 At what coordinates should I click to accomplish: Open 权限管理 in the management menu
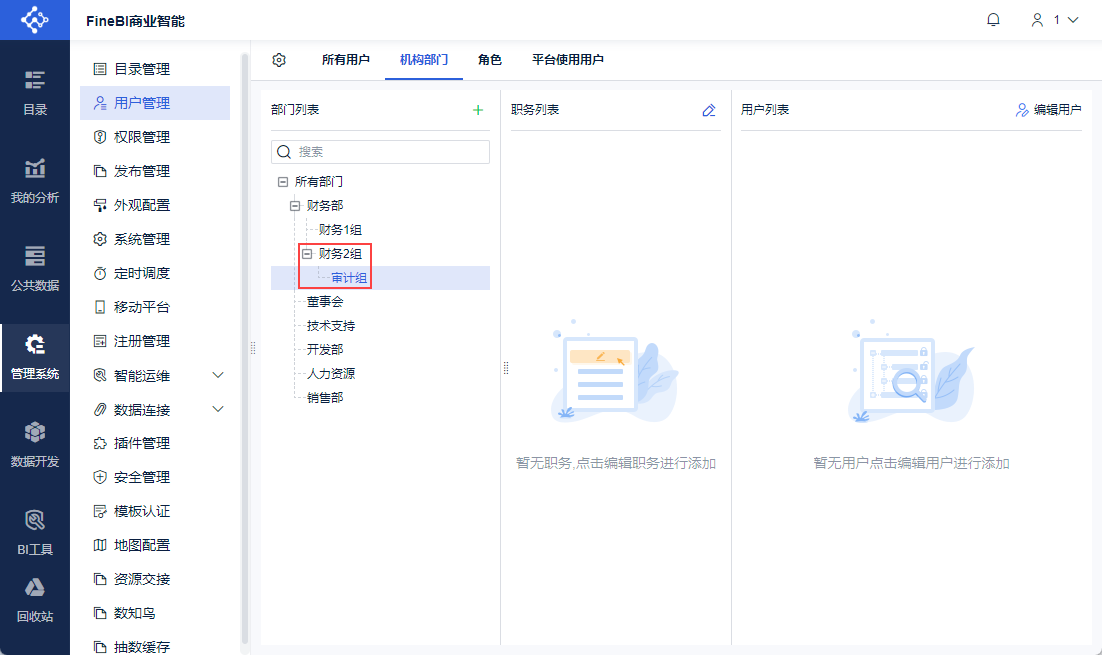[x=141, y=137]
